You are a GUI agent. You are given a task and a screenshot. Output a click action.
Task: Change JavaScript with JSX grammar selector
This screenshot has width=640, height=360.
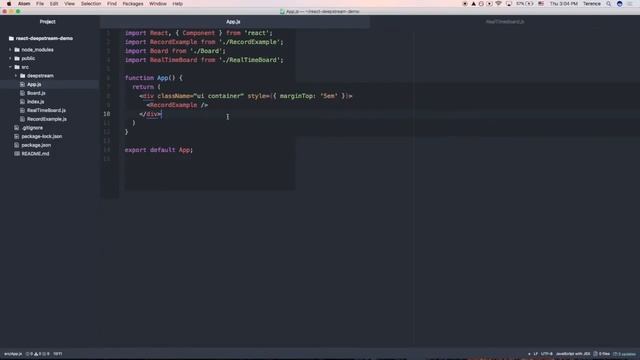click(573, 354)
